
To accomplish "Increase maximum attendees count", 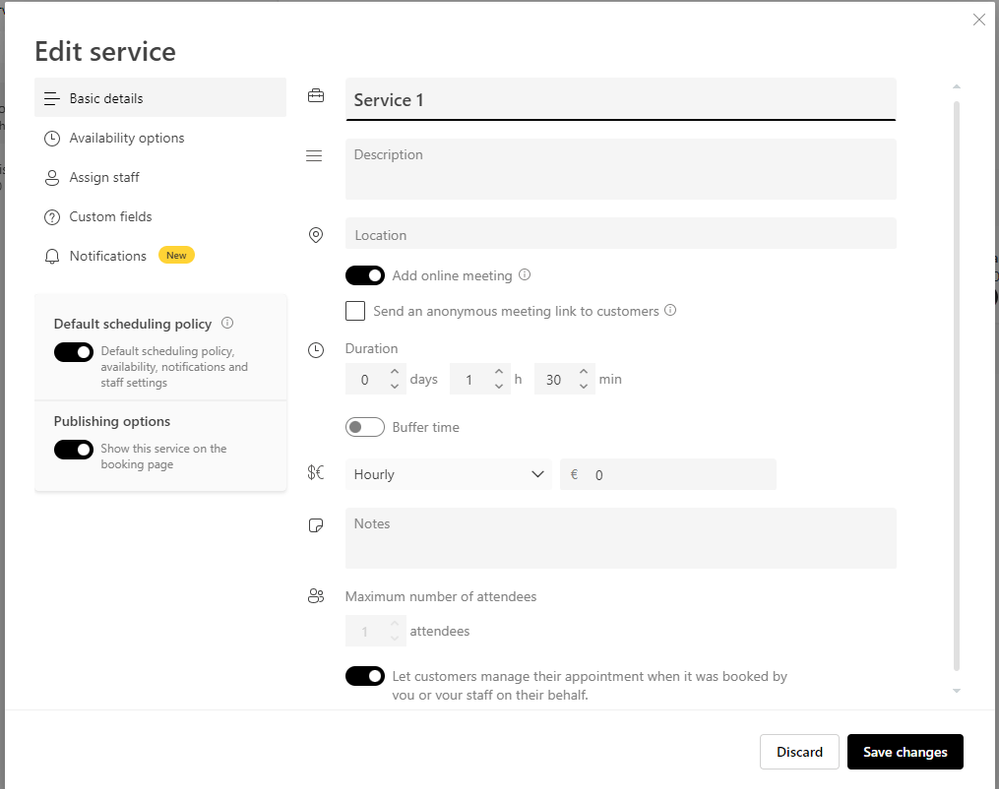I will click(395, 623).
